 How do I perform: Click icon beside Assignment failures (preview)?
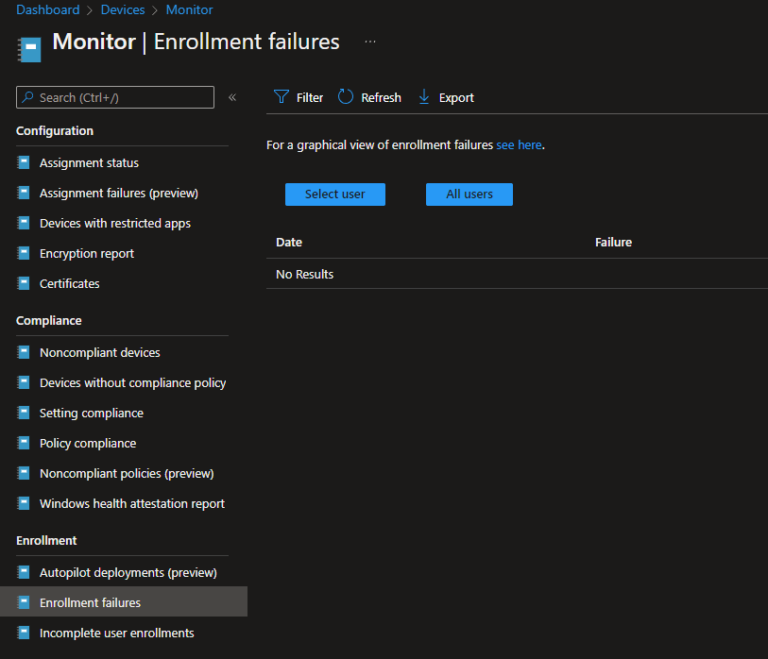(x=24, y=193)
